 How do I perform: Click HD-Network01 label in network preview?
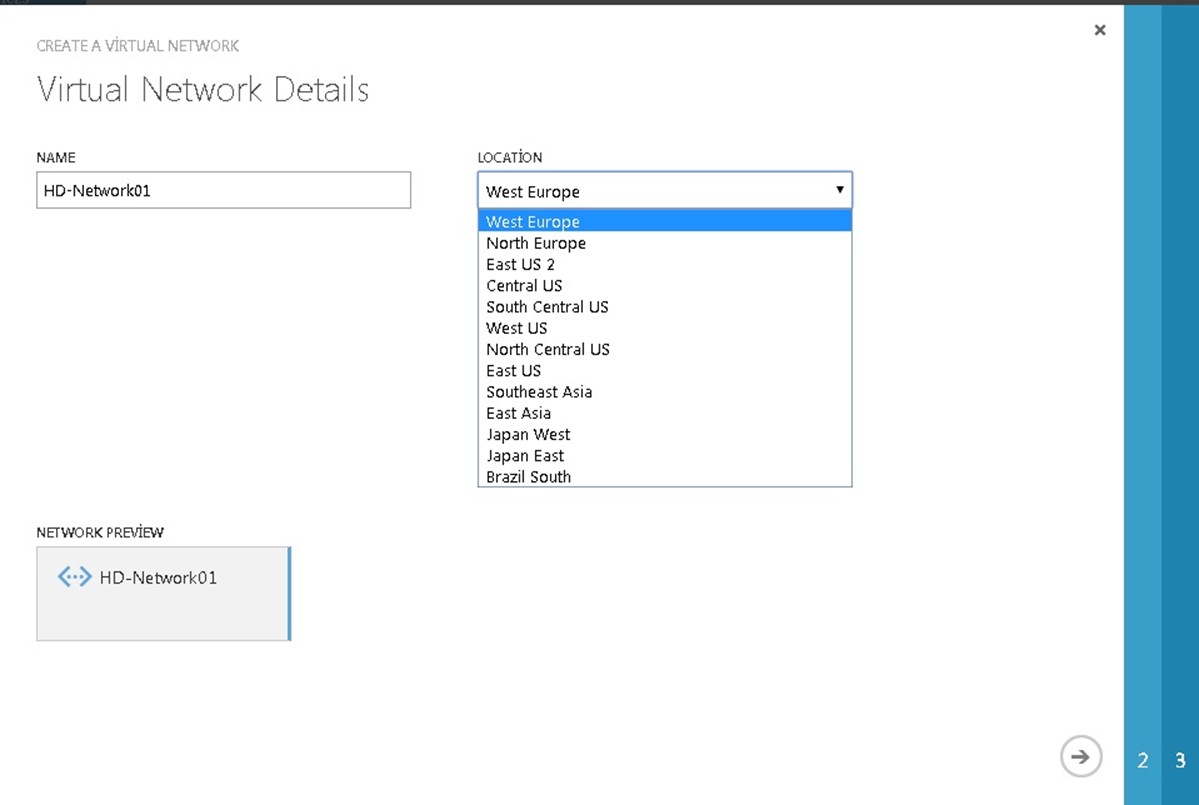pos(158,577)
